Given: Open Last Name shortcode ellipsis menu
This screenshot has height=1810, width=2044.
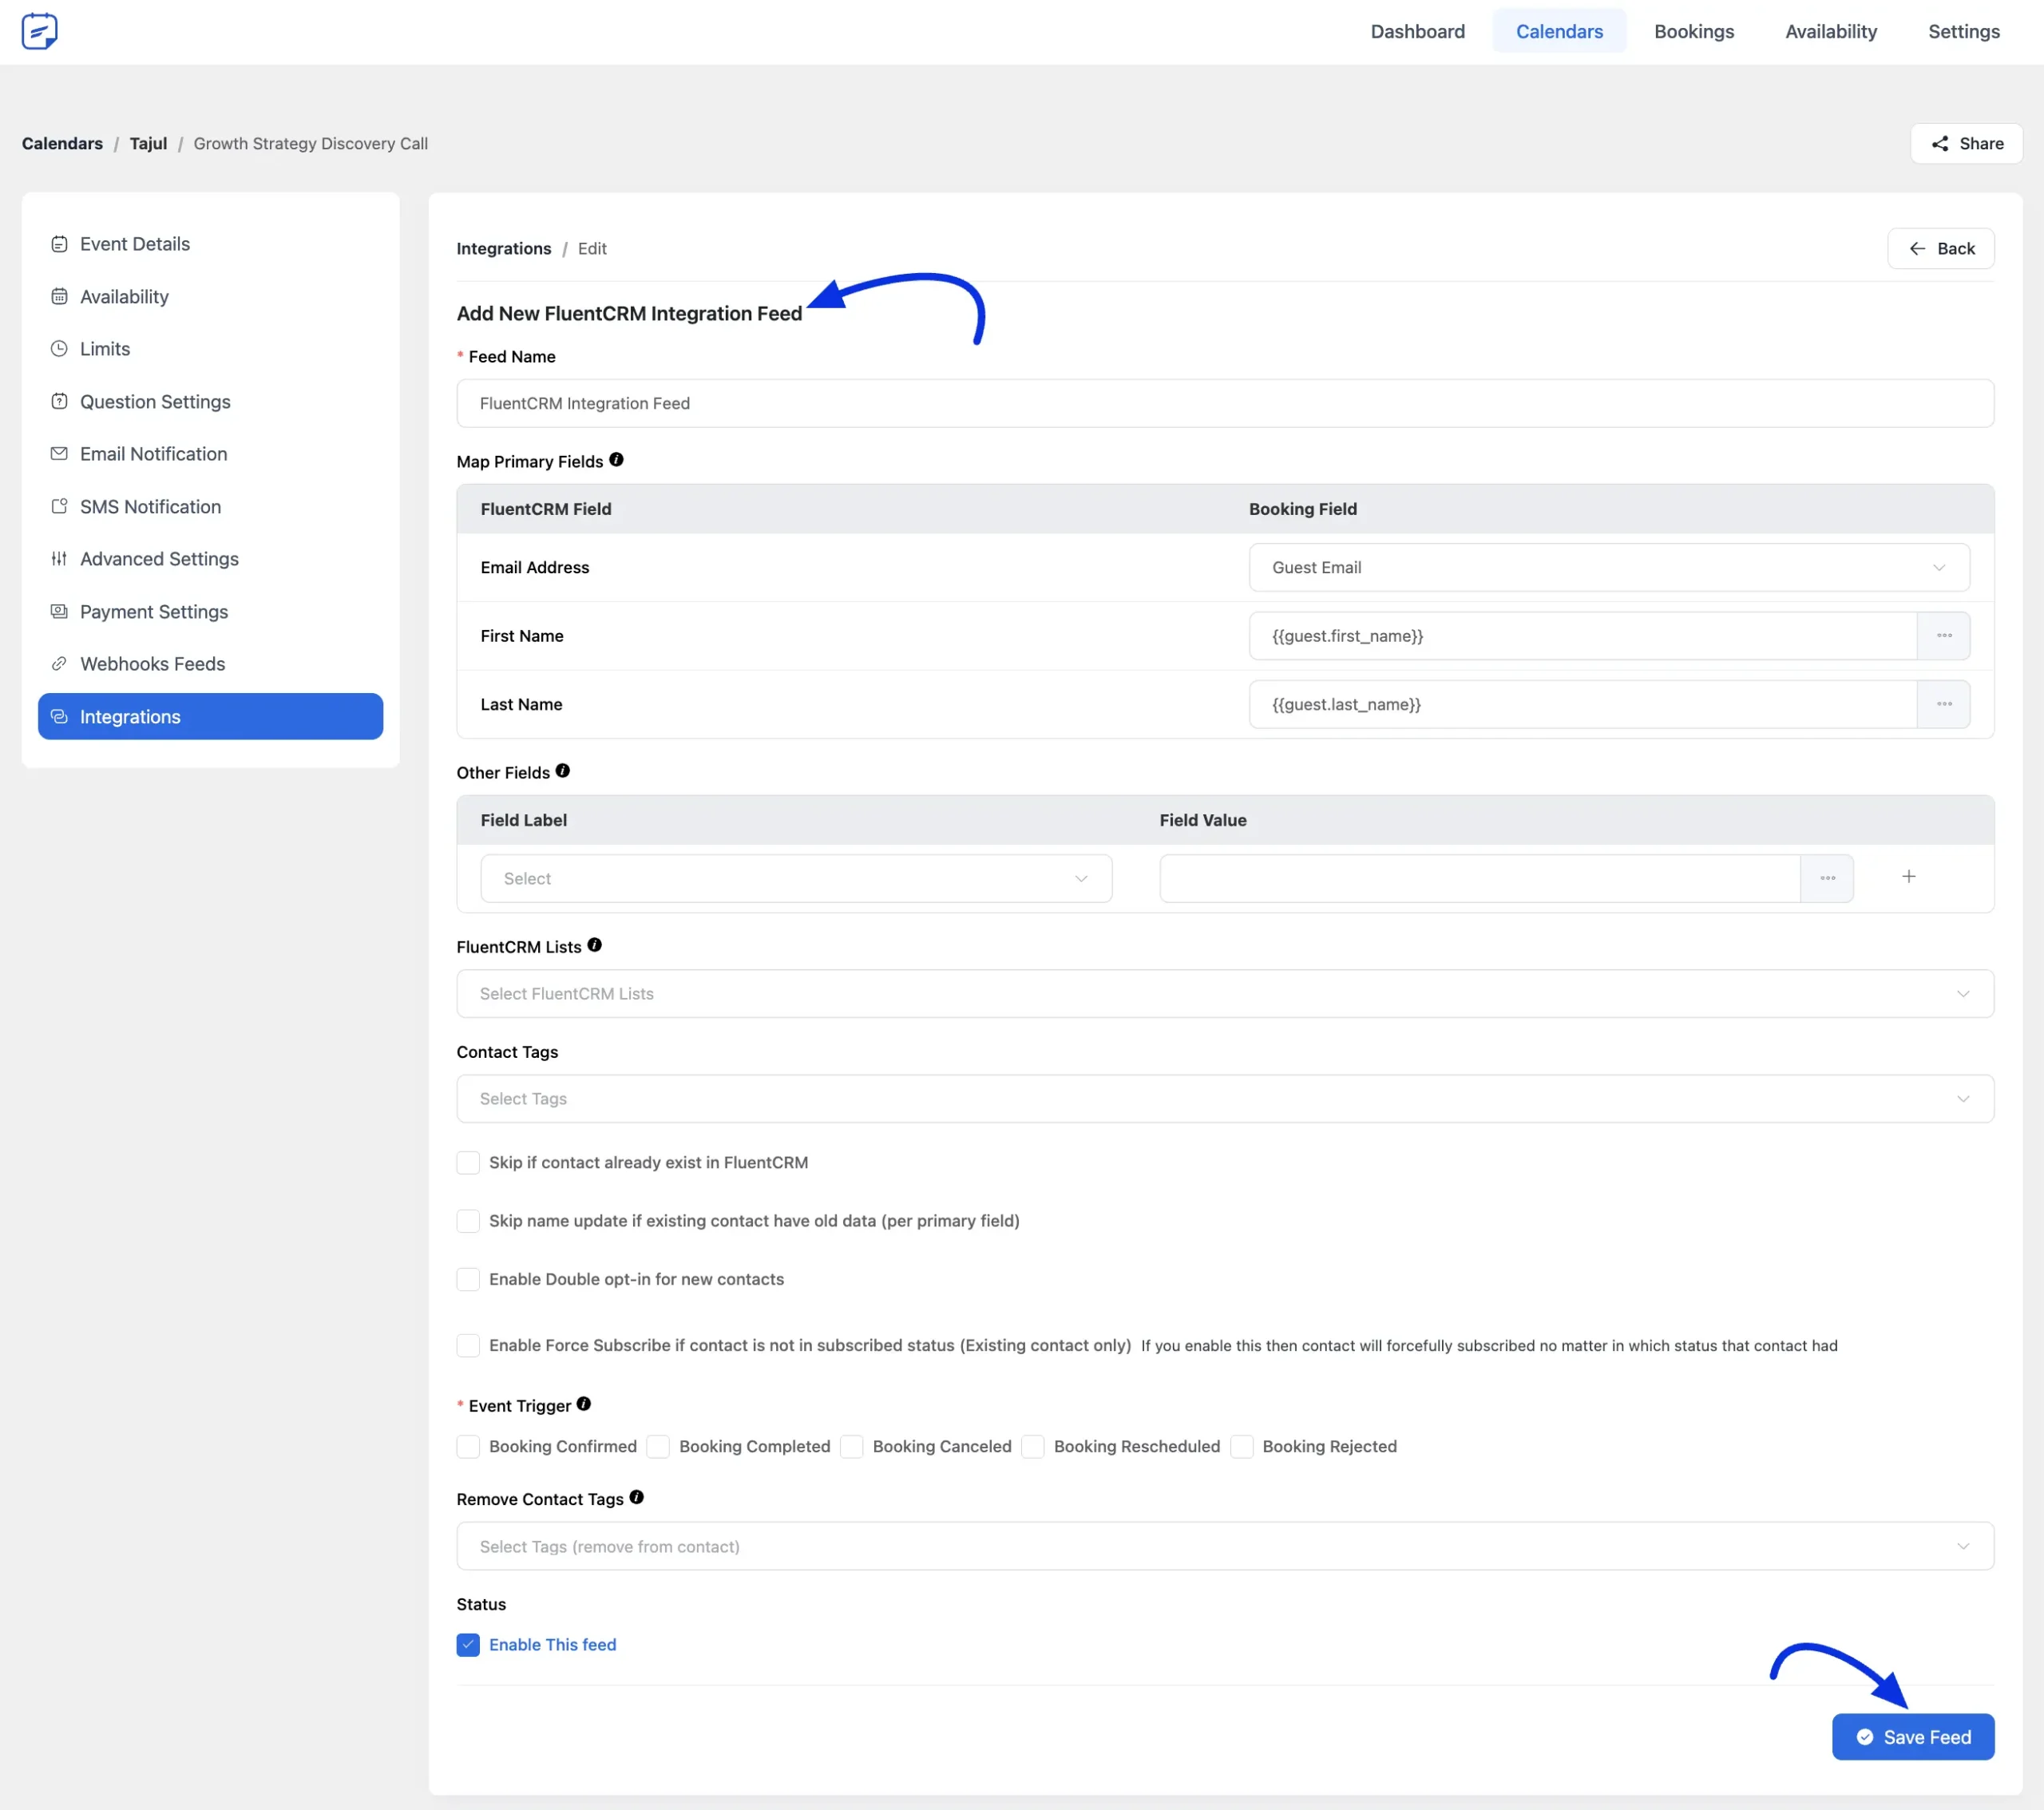Looking at the screenshot, I should 1943,704.
